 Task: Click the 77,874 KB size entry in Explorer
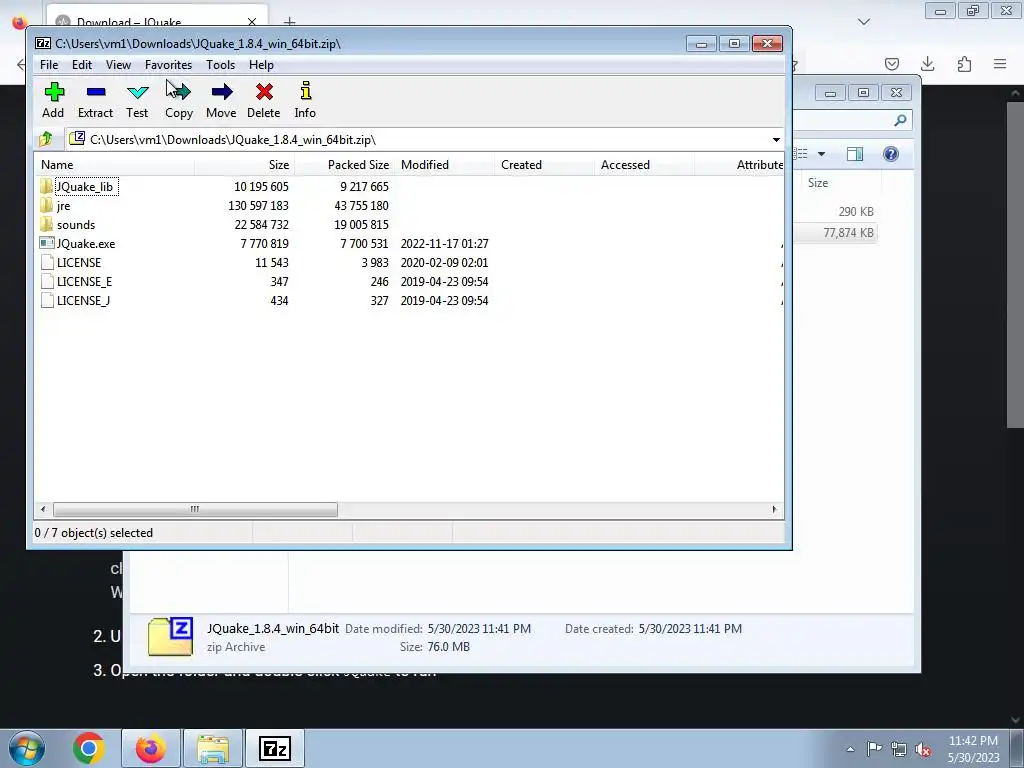(848, 232)
